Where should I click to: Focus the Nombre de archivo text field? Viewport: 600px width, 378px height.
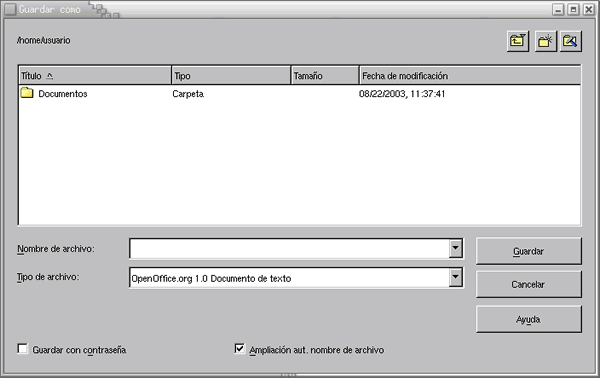[289, 249]
